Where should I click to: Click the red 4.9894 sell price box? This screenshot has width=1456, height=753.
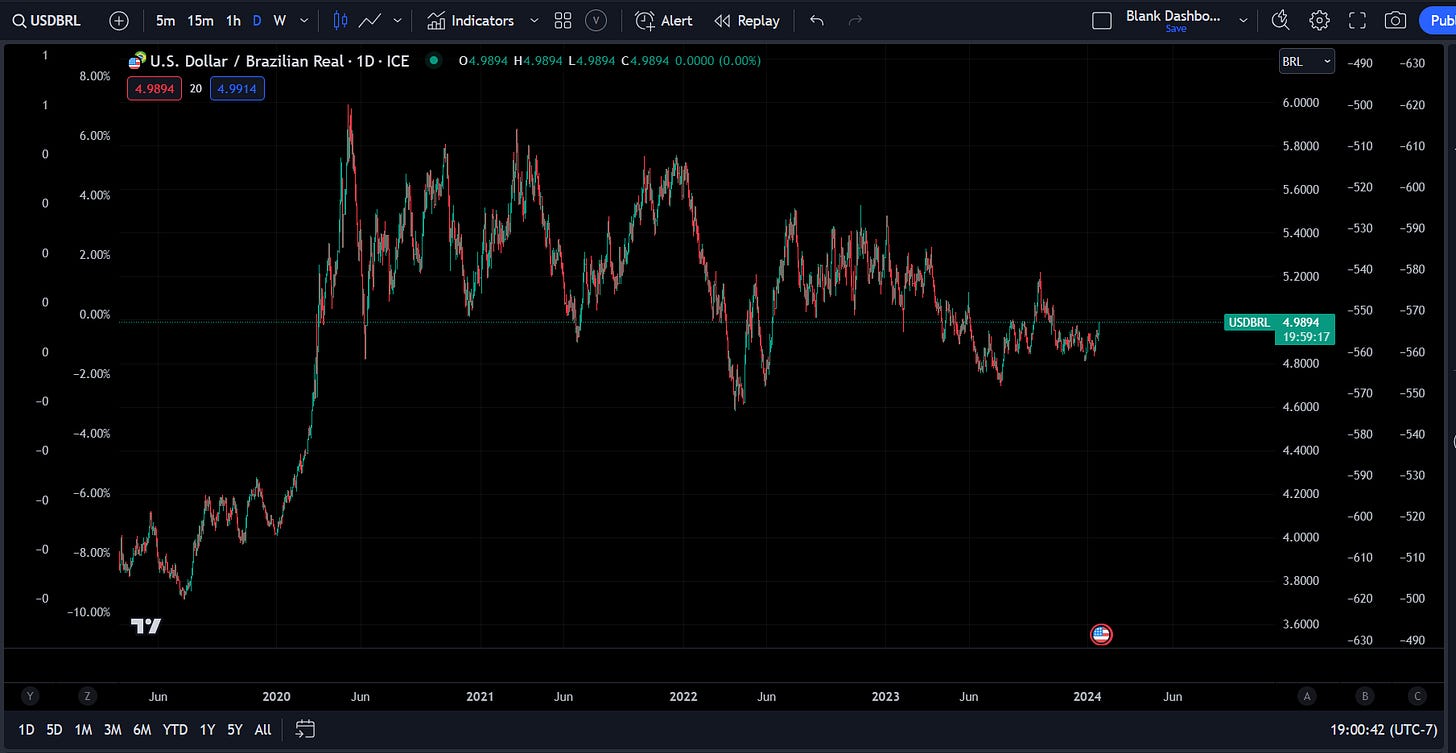(154, 89)
